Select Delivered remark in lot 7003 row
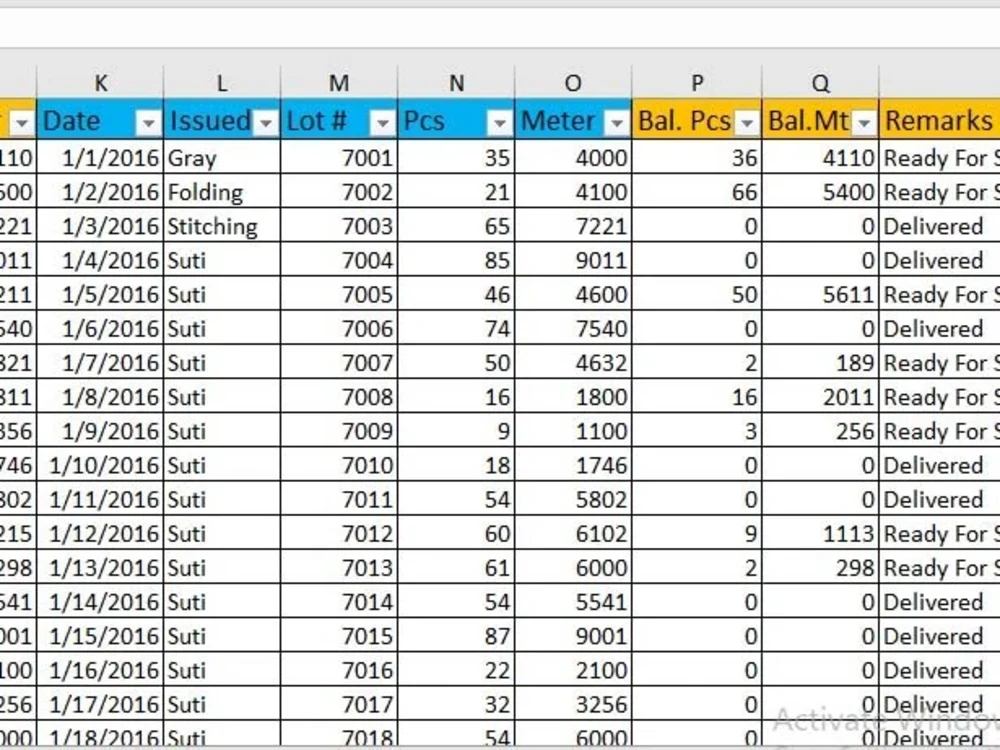Screen dimensions: 1000x750 [939, 226]
